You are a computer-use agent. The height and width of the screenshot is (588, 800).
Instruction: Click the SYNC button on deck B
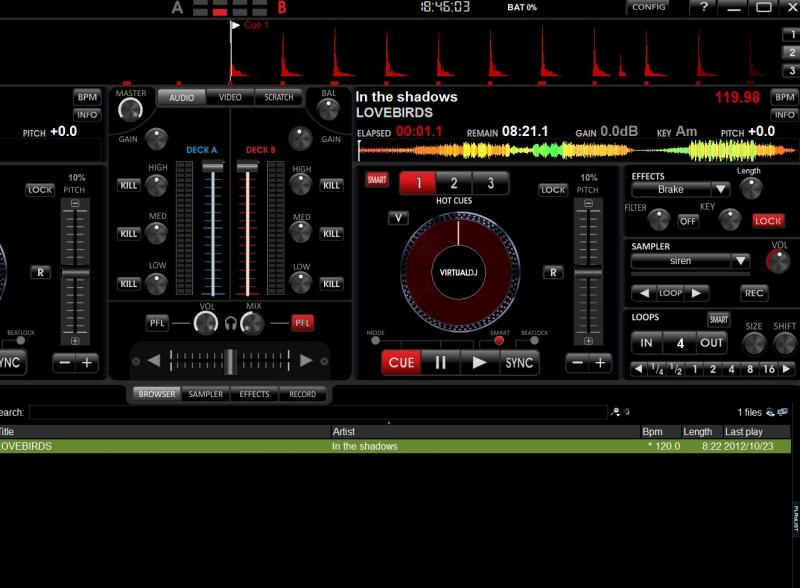(519, 363)
